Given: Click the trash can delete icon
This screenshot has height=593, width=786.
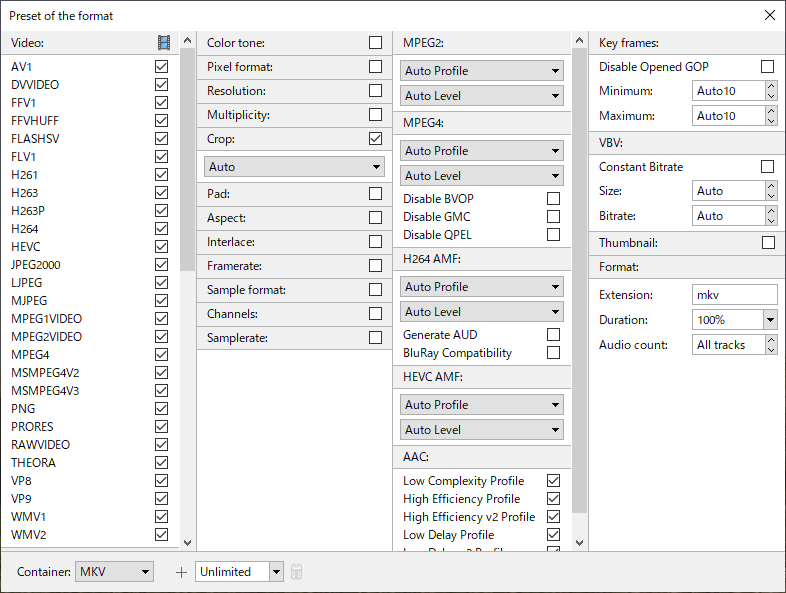Looking at the screenshot, I should [x=296, y=571].
